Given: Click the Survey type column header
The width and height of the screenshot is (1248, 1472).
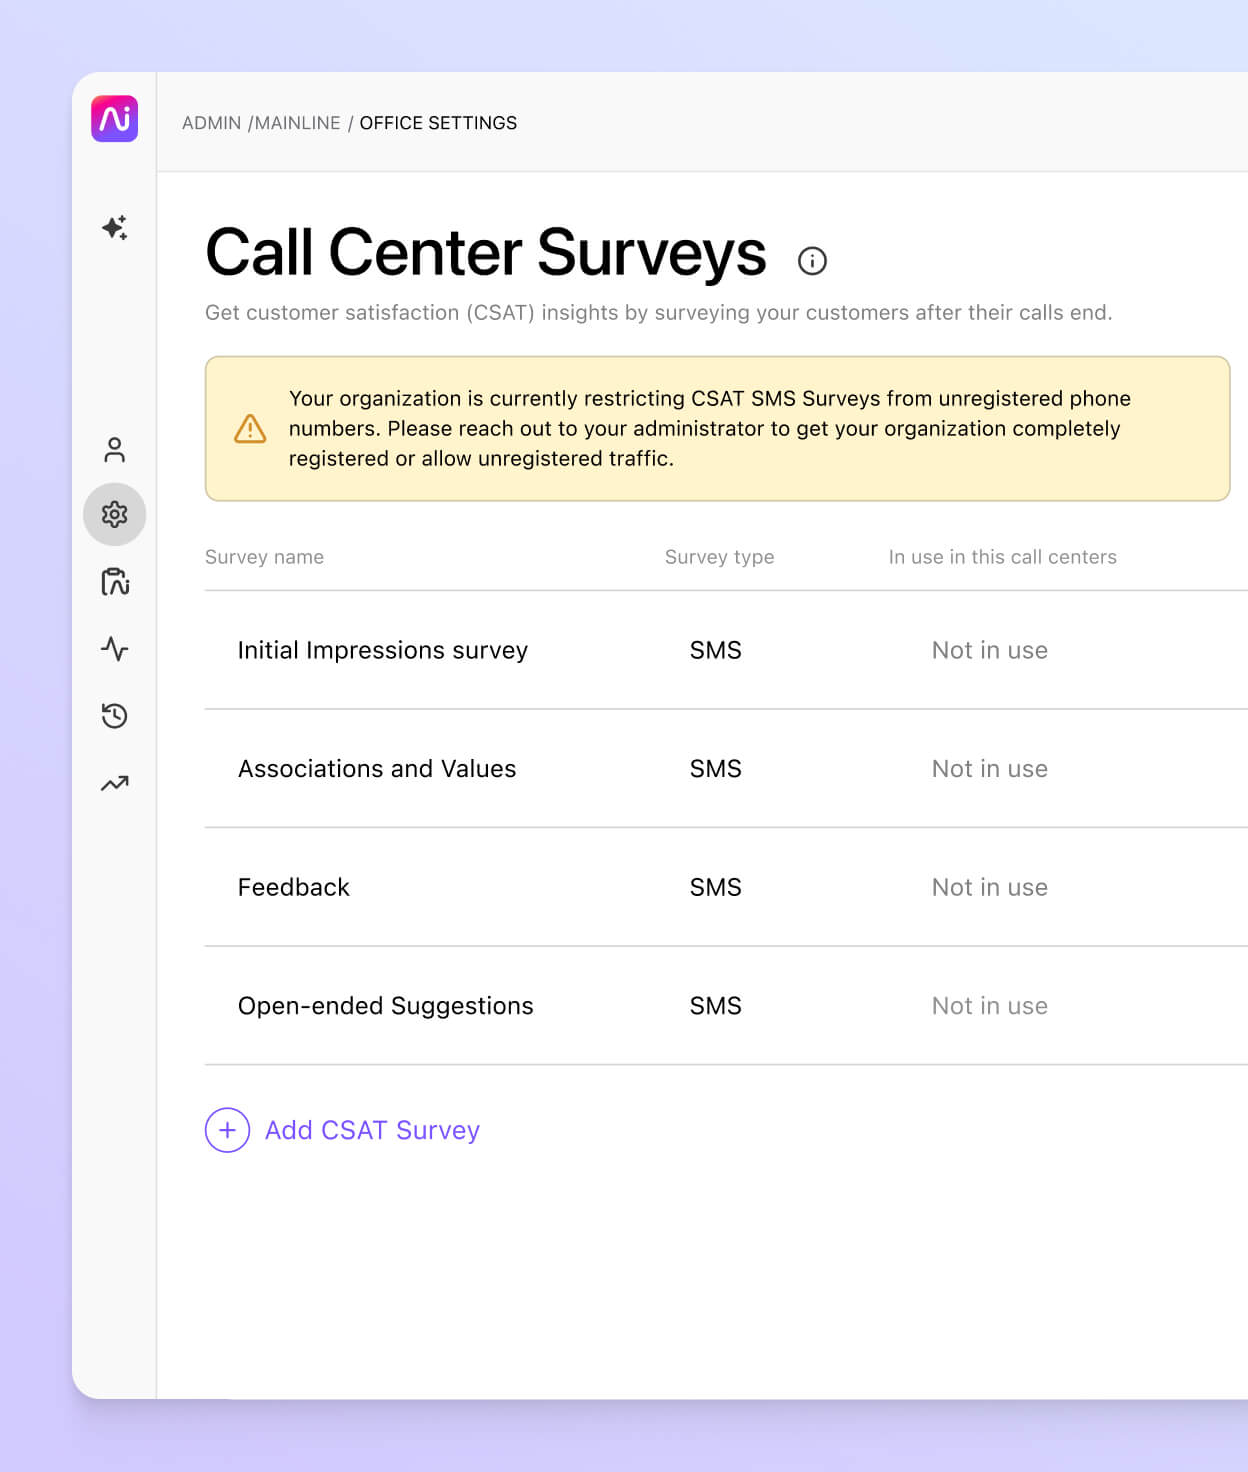Looking at the screenshot, I should point(719,557).
